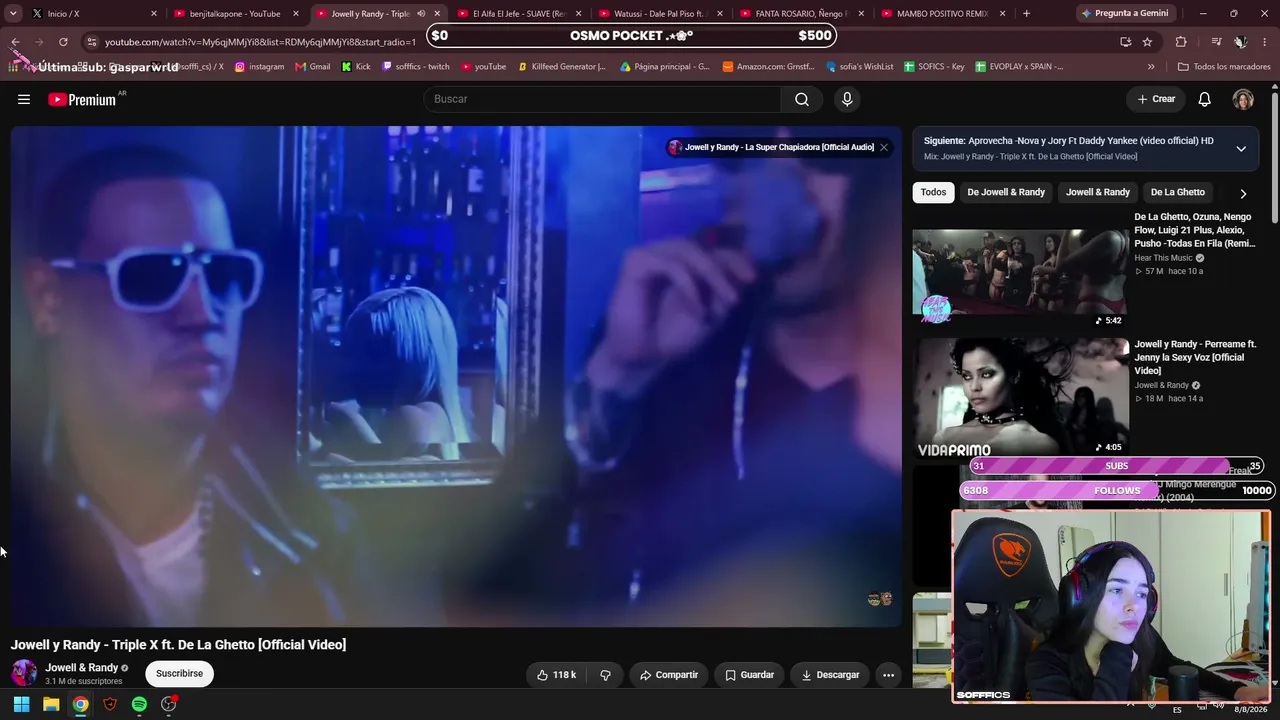1280x720 pixels.
Task: Click the YouTube search magnifier button
Action: pyautogui.click(x=802, y=99)
